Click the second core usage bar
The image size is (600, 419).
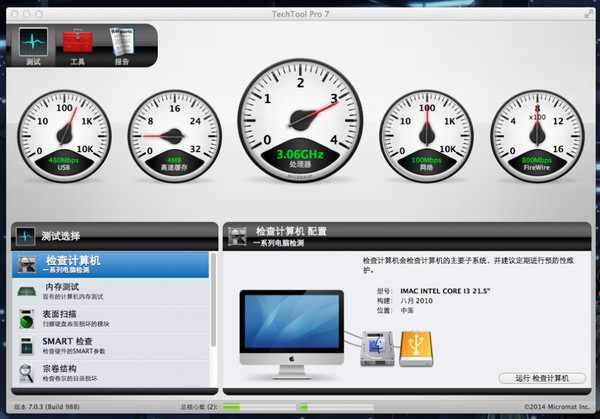point(337,407)
